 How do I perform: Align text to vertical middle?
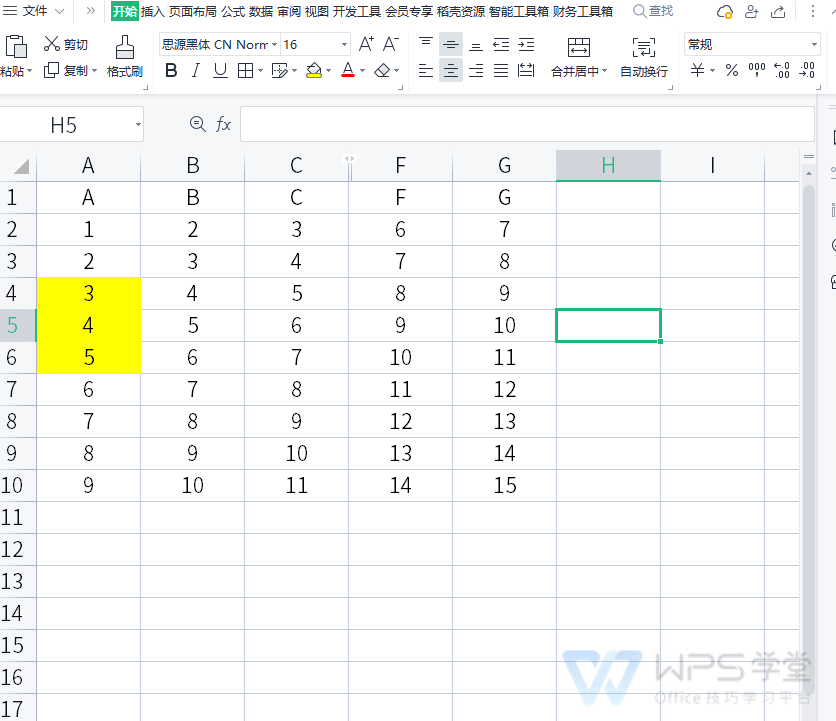pyautogui.click(x=451, y=44)
